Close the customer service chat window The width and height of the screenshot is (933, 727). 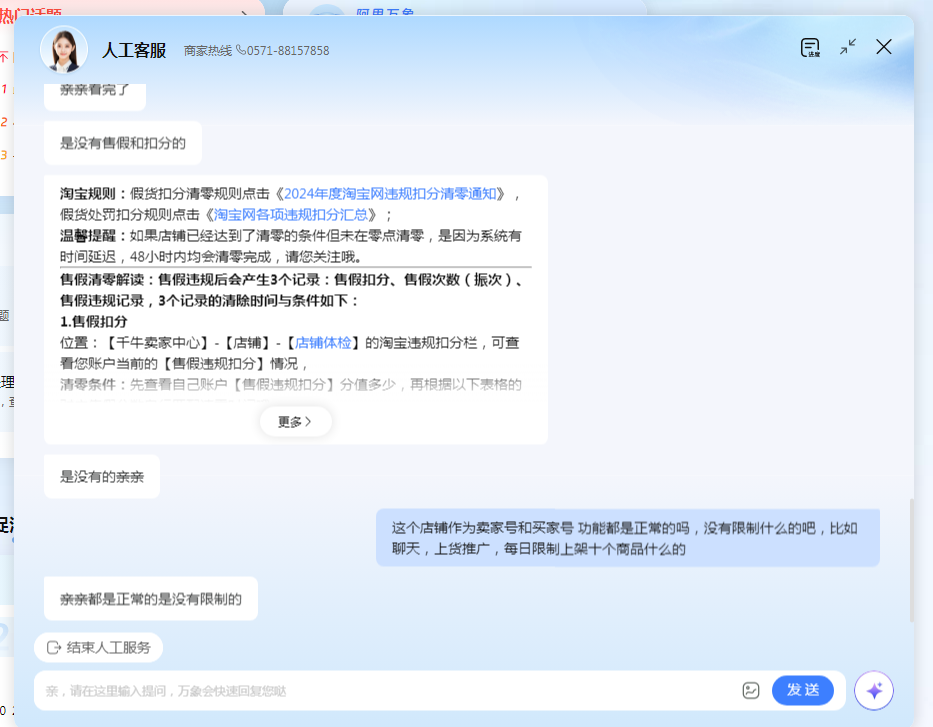click(x=884, y=47)
